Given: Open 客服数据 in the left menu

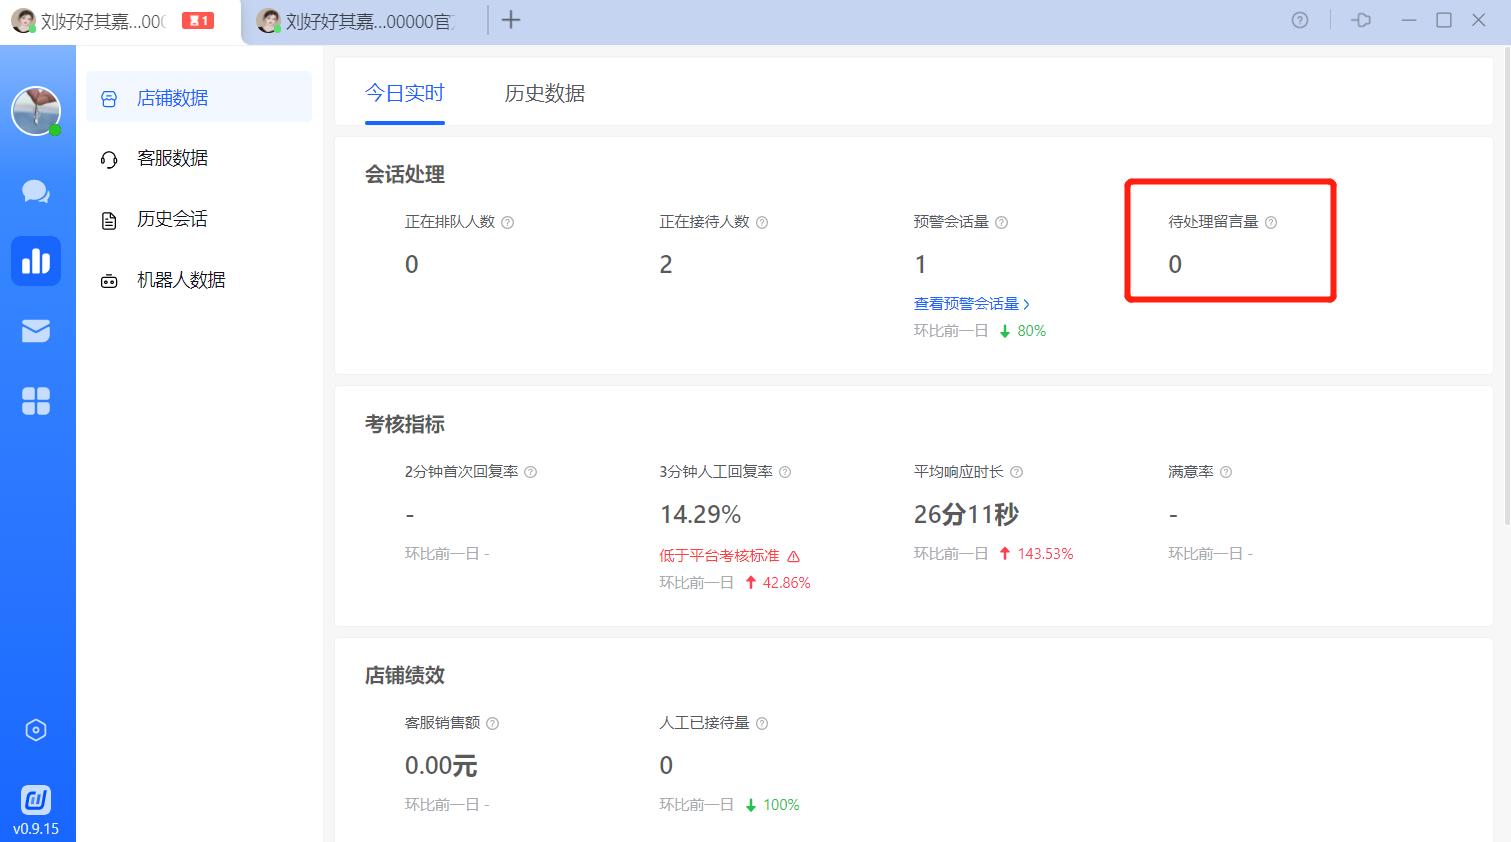Looking at the screenshot, I should (172, 158).
